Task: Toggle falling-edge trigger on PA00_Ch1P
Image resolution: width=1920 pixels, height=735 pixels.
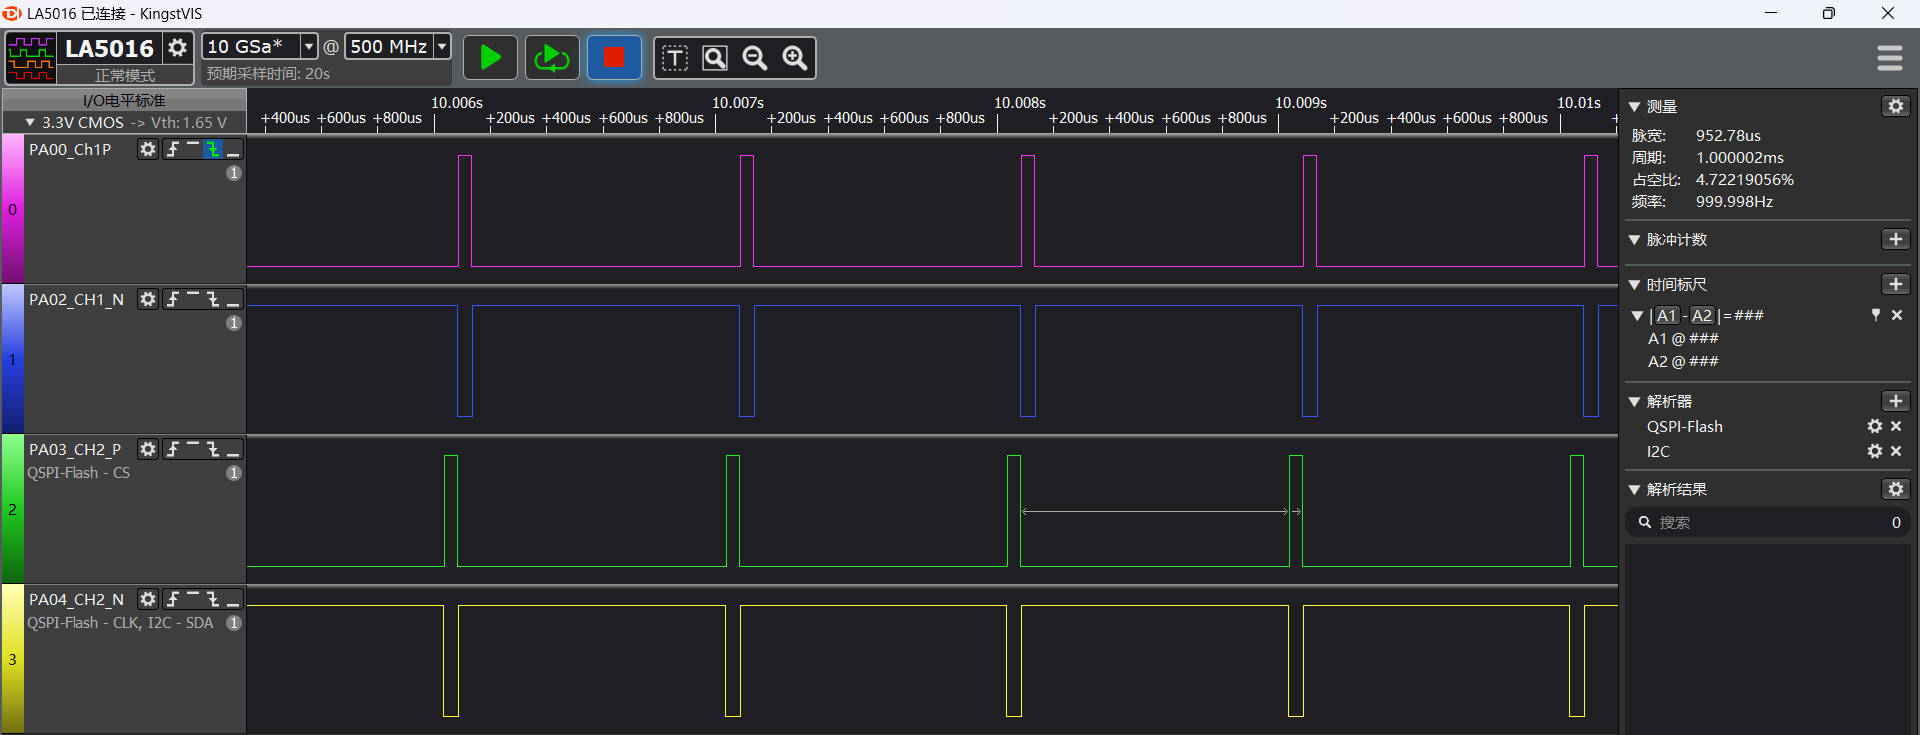Action: [x=213, y=149]
